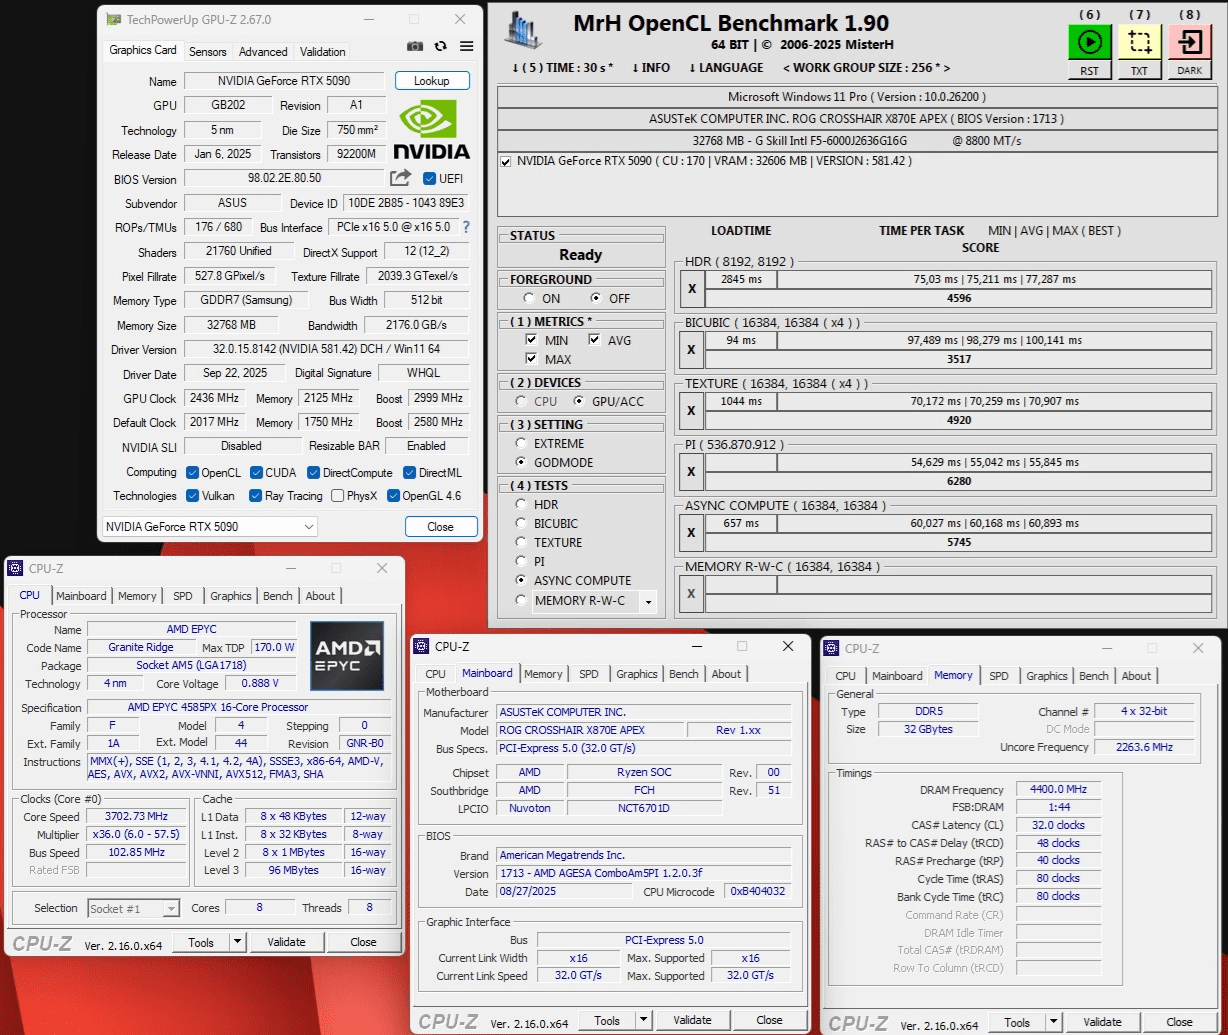The width and height of the screenshot is (1228, 1035).
Task: Toggle the AVG metrics checkbox
Action: coord(594,340)
